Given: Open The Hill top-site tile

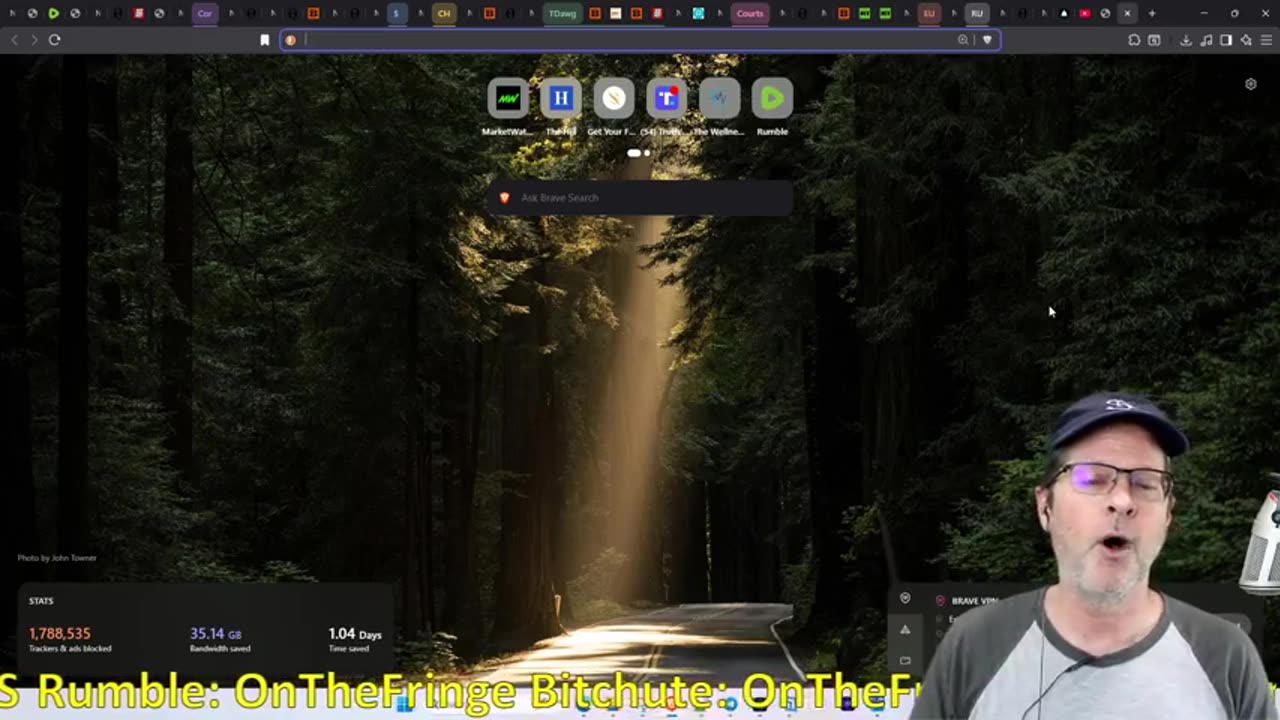Looking at the screenshot, I should tap(561, 107).
